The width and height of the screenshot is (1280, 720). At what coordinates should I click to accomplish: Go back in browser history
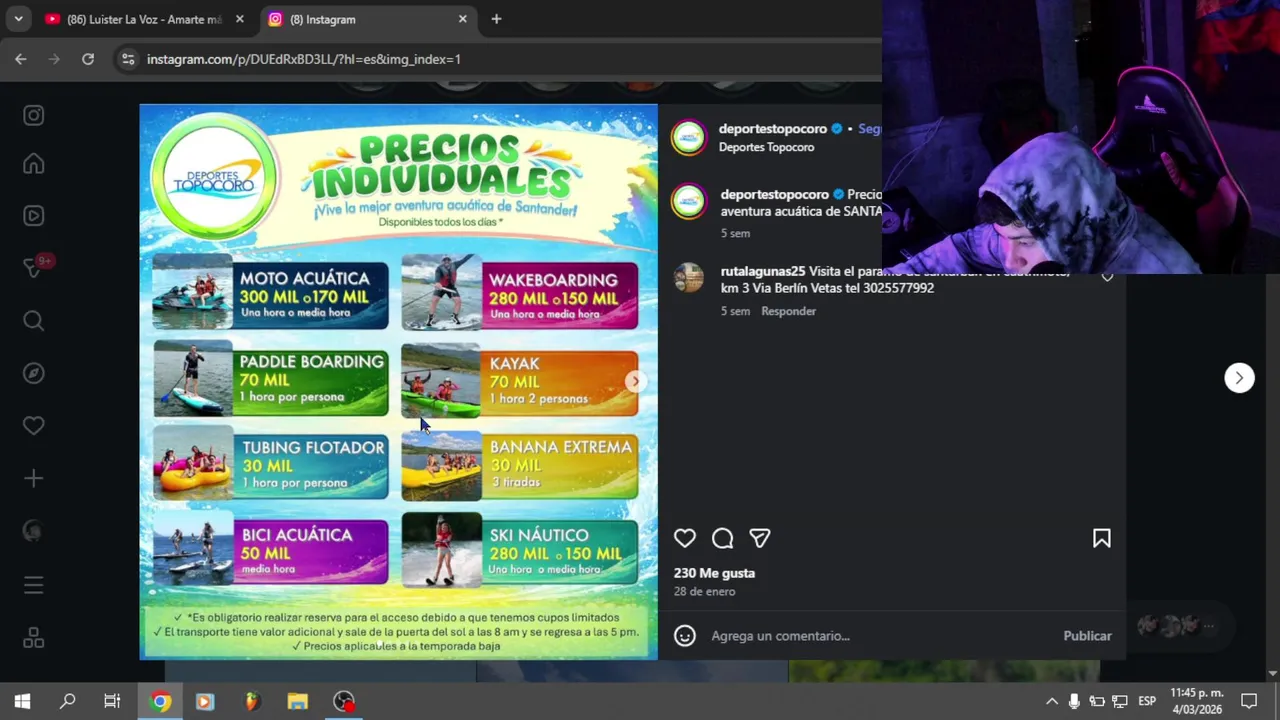(21, 59)
